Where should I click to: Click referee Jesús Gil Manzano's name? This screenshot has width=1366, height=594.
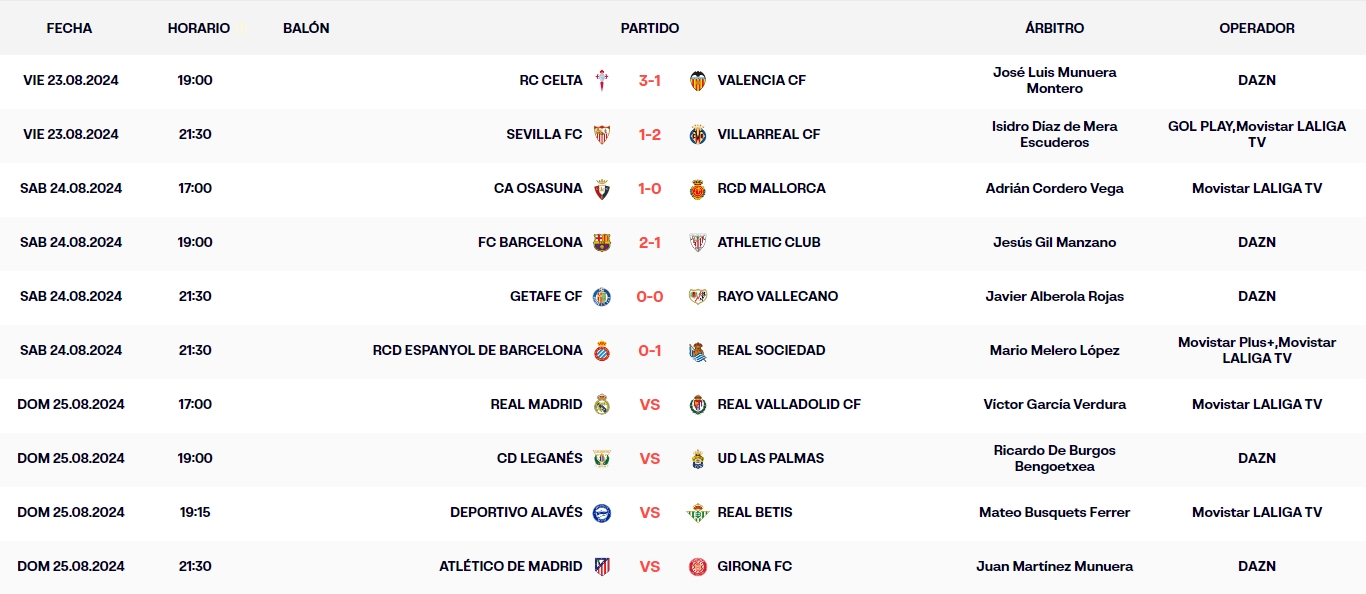1054,242
